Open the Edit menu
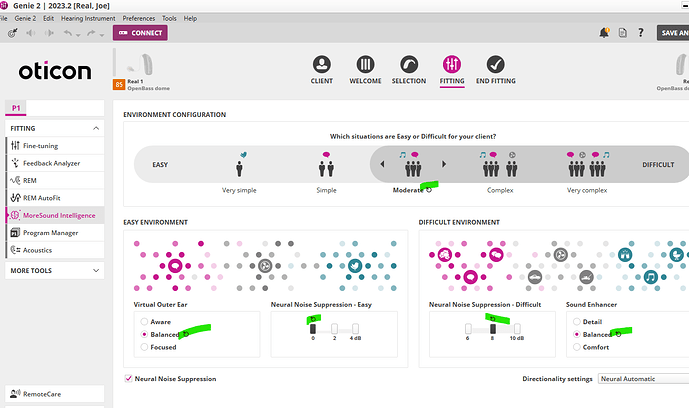Image resolution: width=689 pixels, height=408 pixels. [48, 18]
